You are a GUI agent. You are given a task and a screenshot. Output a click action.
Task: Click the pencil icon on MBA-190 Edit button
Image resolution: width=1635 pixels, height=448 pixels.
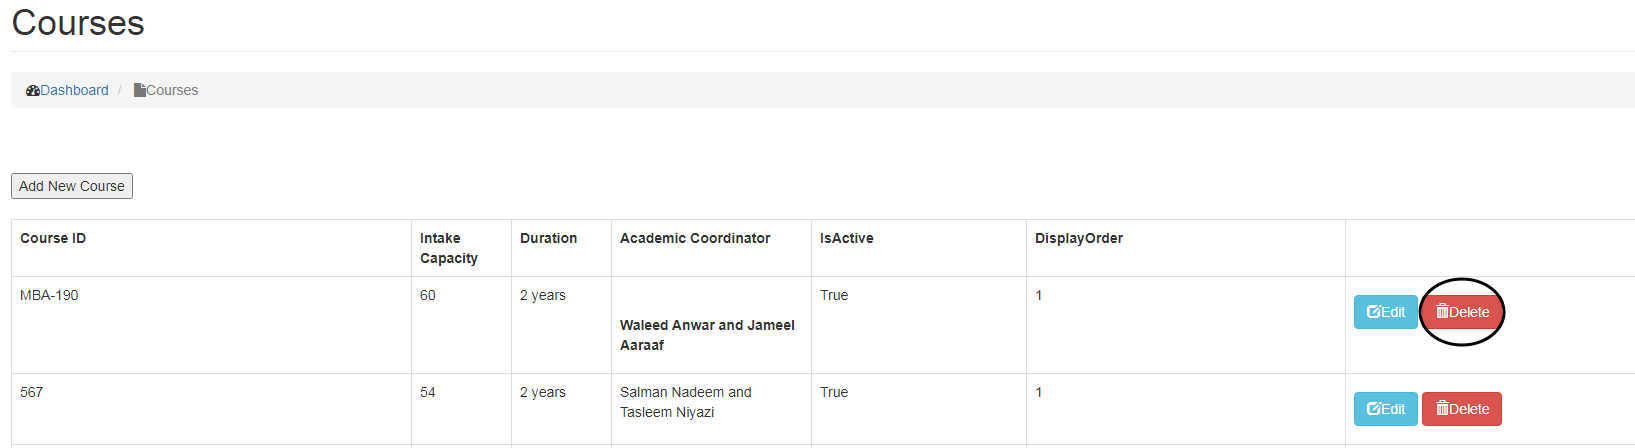(x=1374, y=312)
